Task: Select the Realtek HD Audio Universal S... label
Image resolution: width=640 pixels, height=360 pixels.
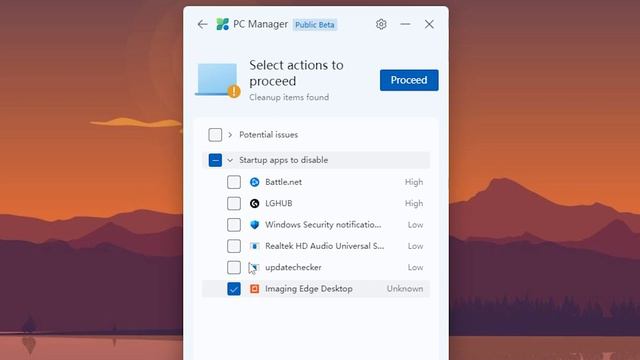Action: (324, 246)
